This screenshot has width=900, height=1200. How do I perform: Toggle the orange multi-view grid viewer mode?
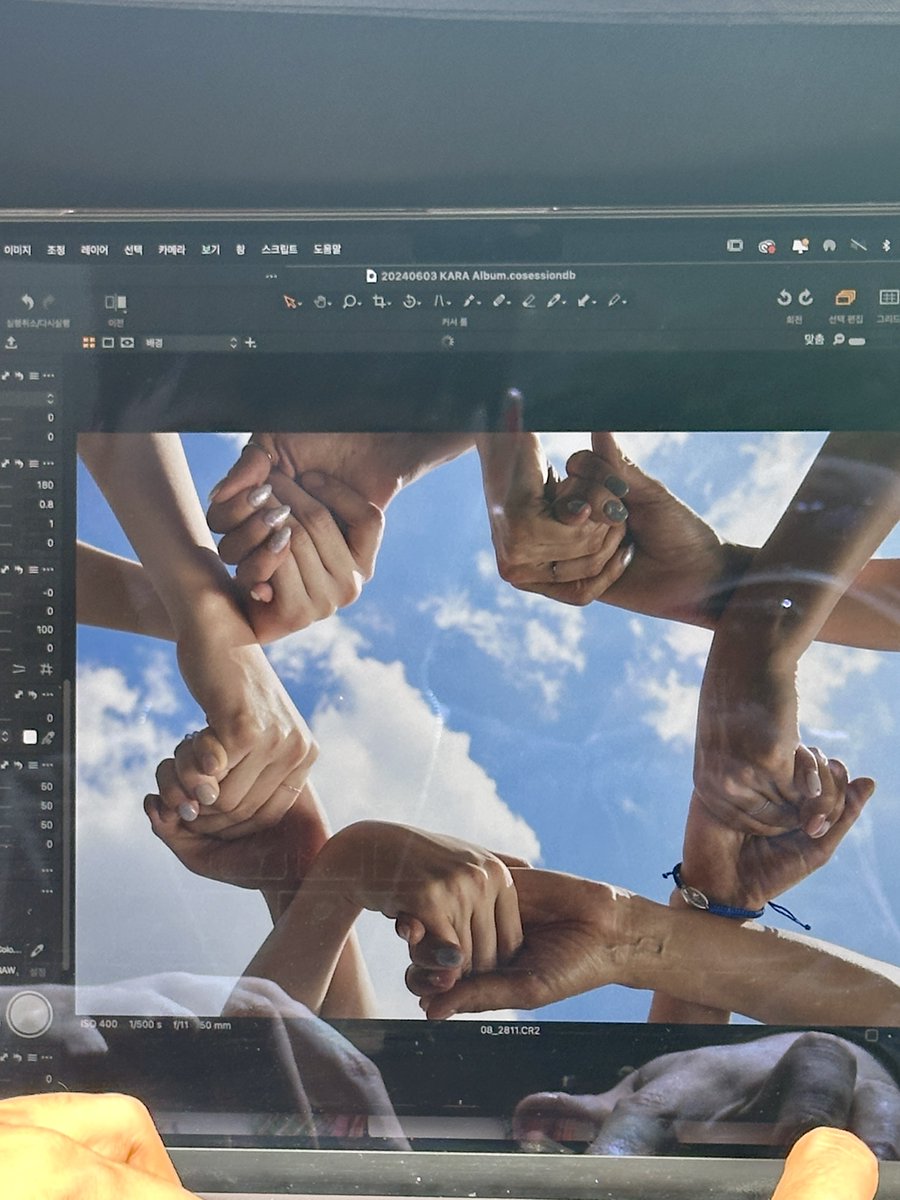(x=88, y=342)
